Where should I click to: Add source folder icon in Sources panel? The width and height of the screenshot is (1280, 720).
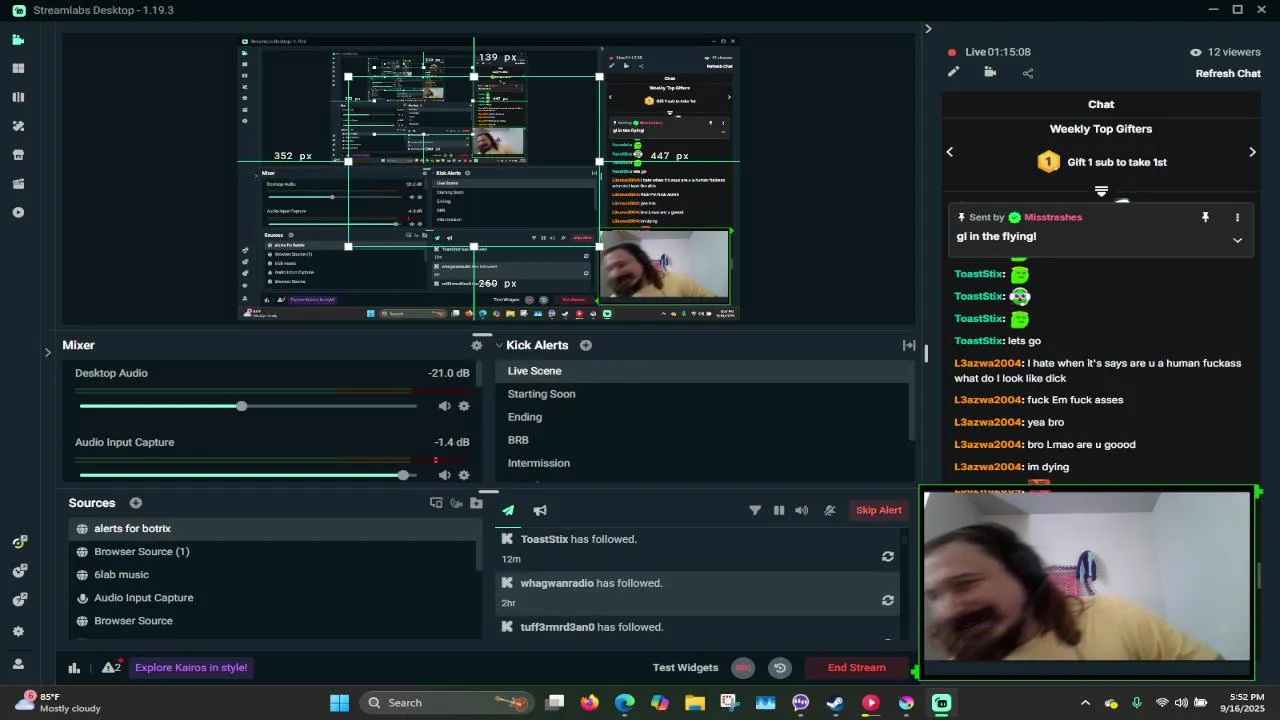tap(476, 503)
